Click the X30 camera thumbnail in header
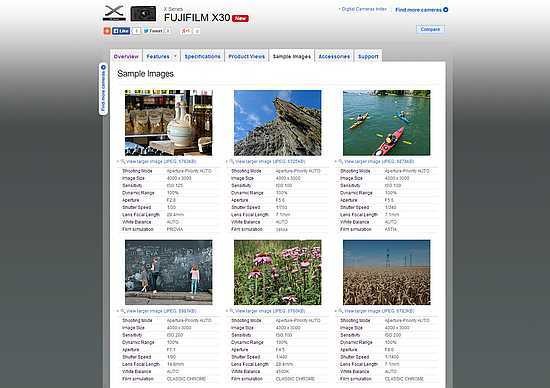 [x=143, y=14]
